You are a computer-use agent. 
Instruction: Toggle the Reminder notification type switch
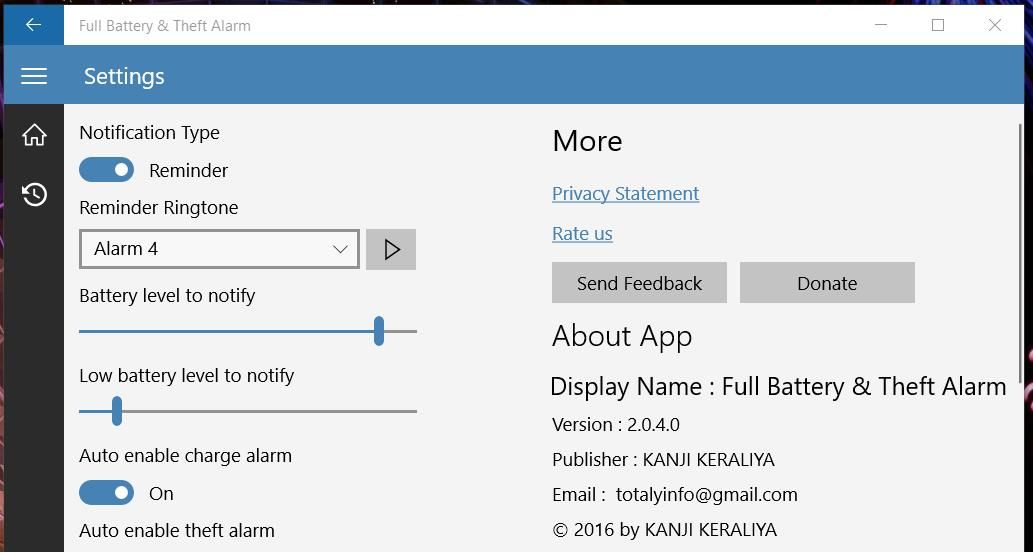[x=106, y=170]
